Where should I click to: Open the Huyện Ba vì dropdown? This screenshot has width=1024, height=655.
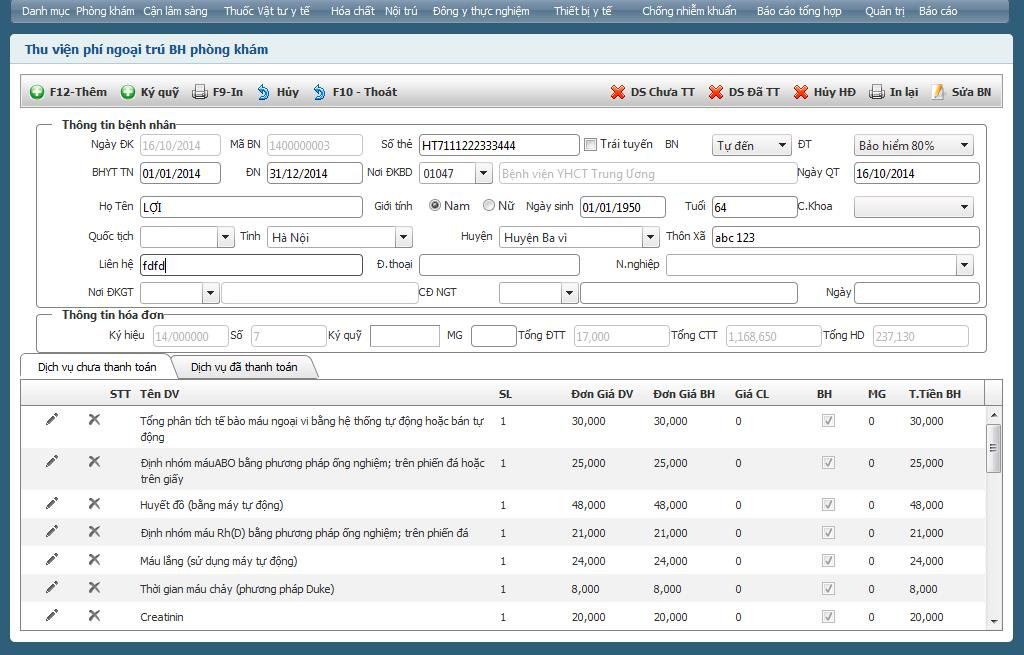tap(650, 238)
